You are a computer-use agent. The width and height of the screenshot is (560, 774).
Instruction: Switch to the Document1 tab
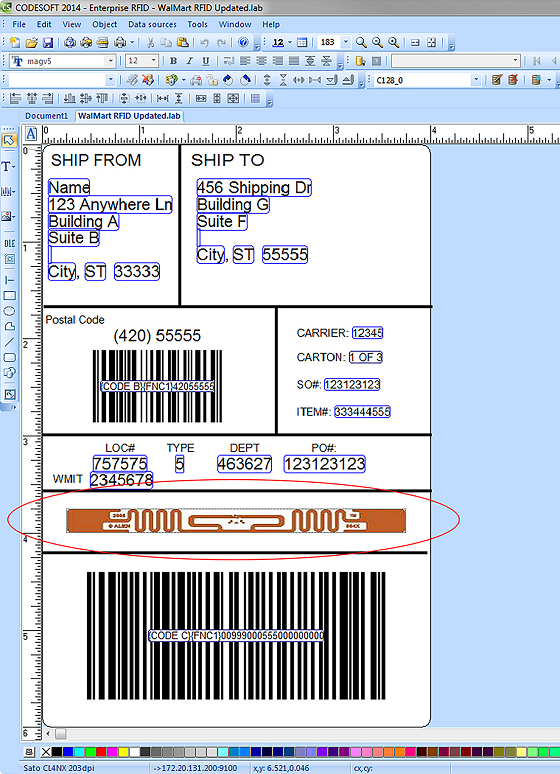click(x=46, y=116)
